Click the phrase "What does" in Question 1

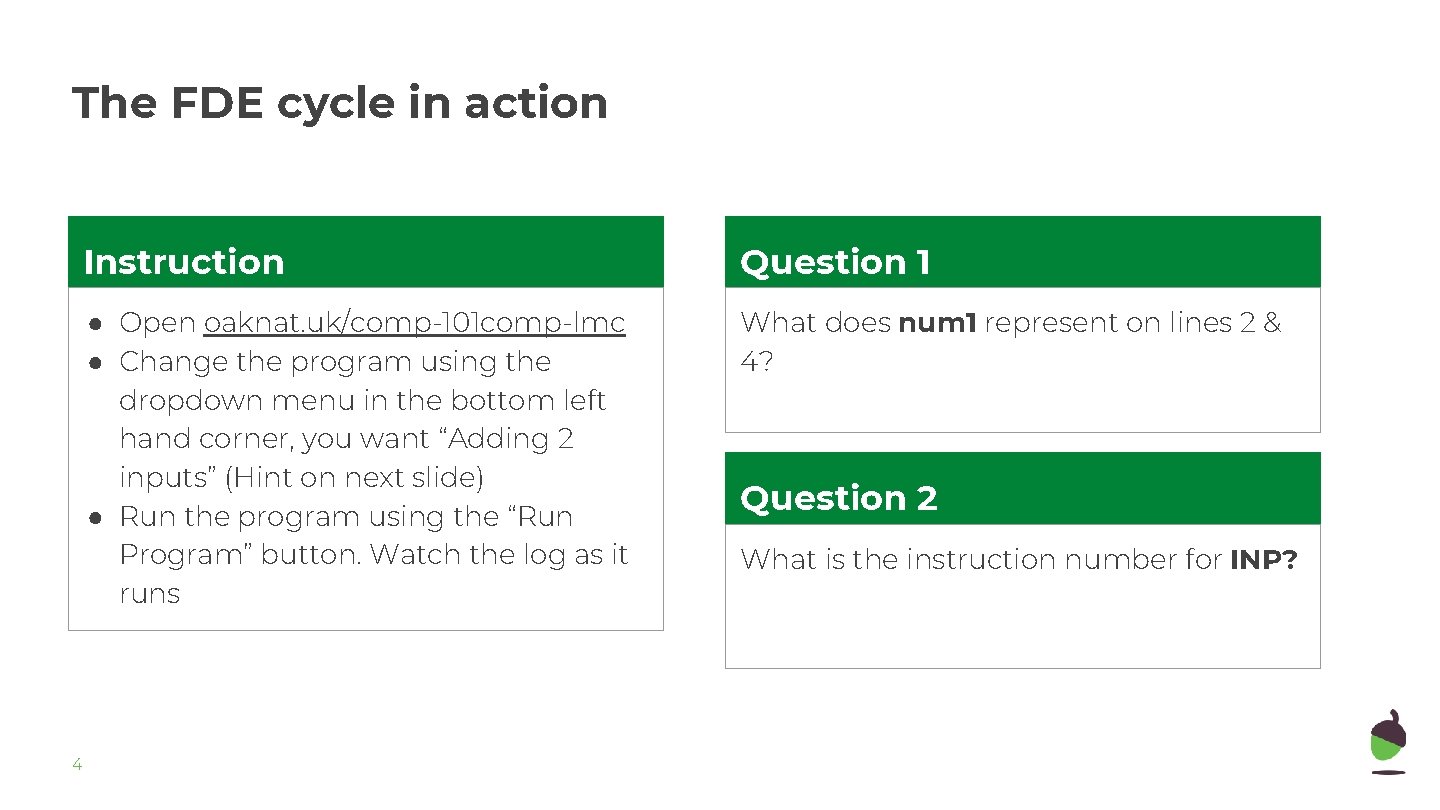pos(815,323)
